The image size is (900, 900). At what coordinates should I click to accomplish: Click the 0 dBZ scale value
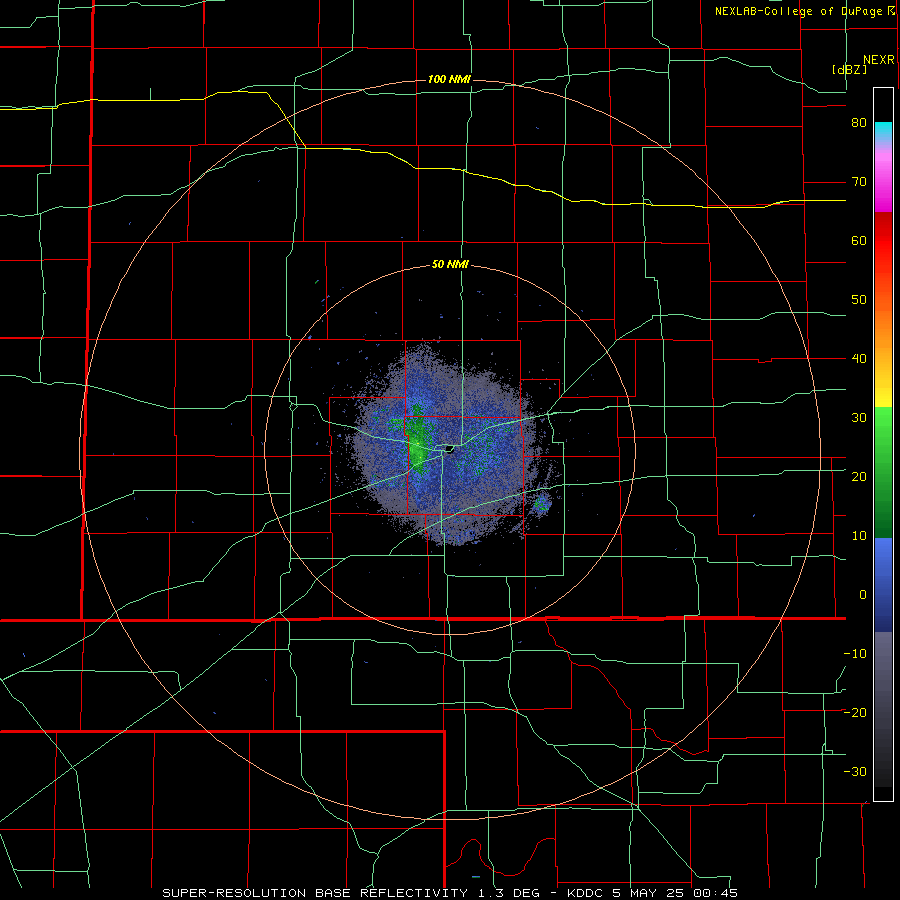863,595
